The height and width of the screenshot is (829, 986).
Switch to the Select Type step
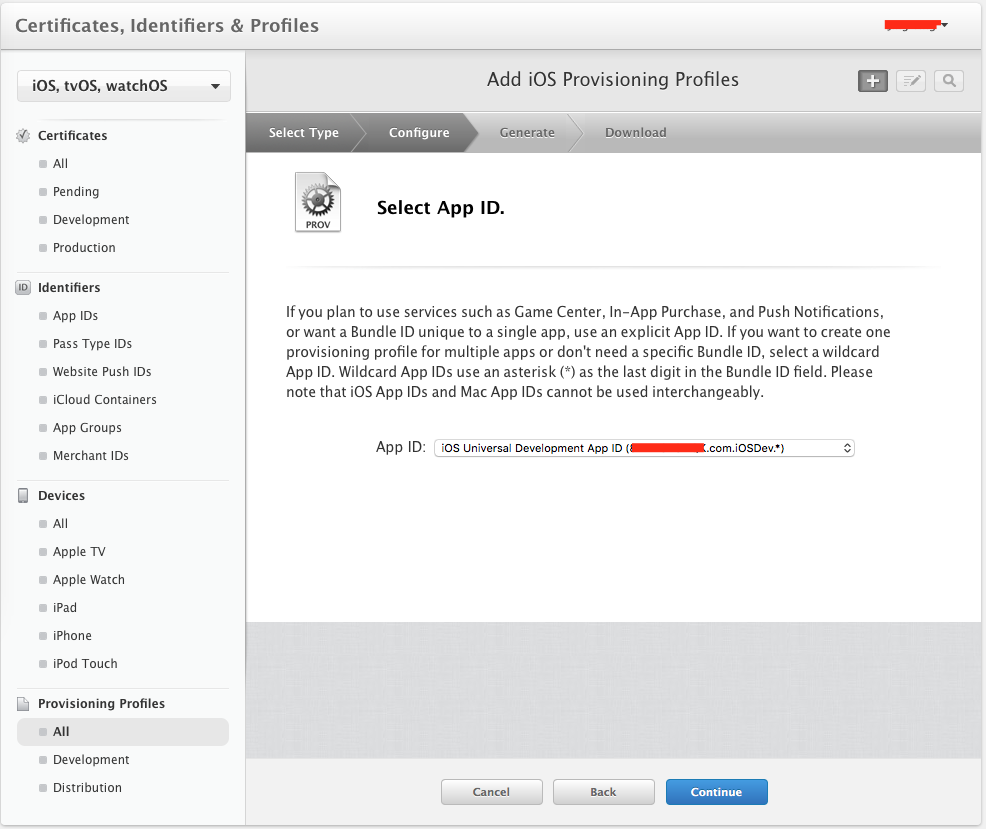pos(303,132)
